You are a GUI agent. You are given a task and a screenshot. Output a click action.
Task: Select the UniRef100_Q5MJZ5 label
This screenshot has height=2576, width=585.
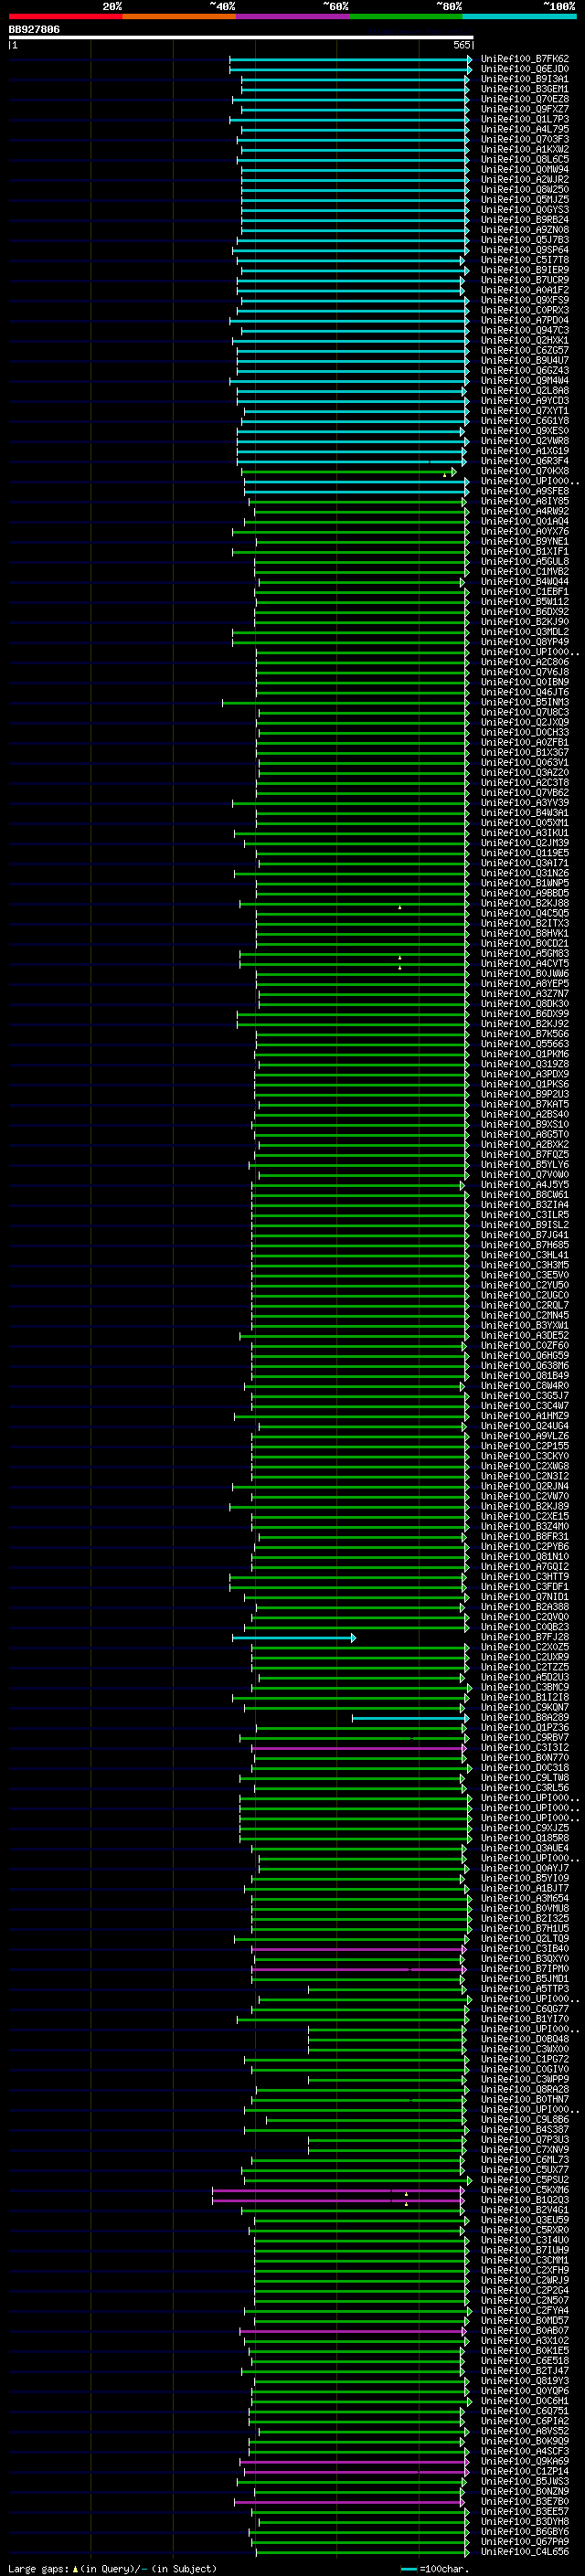pos(525,199)
